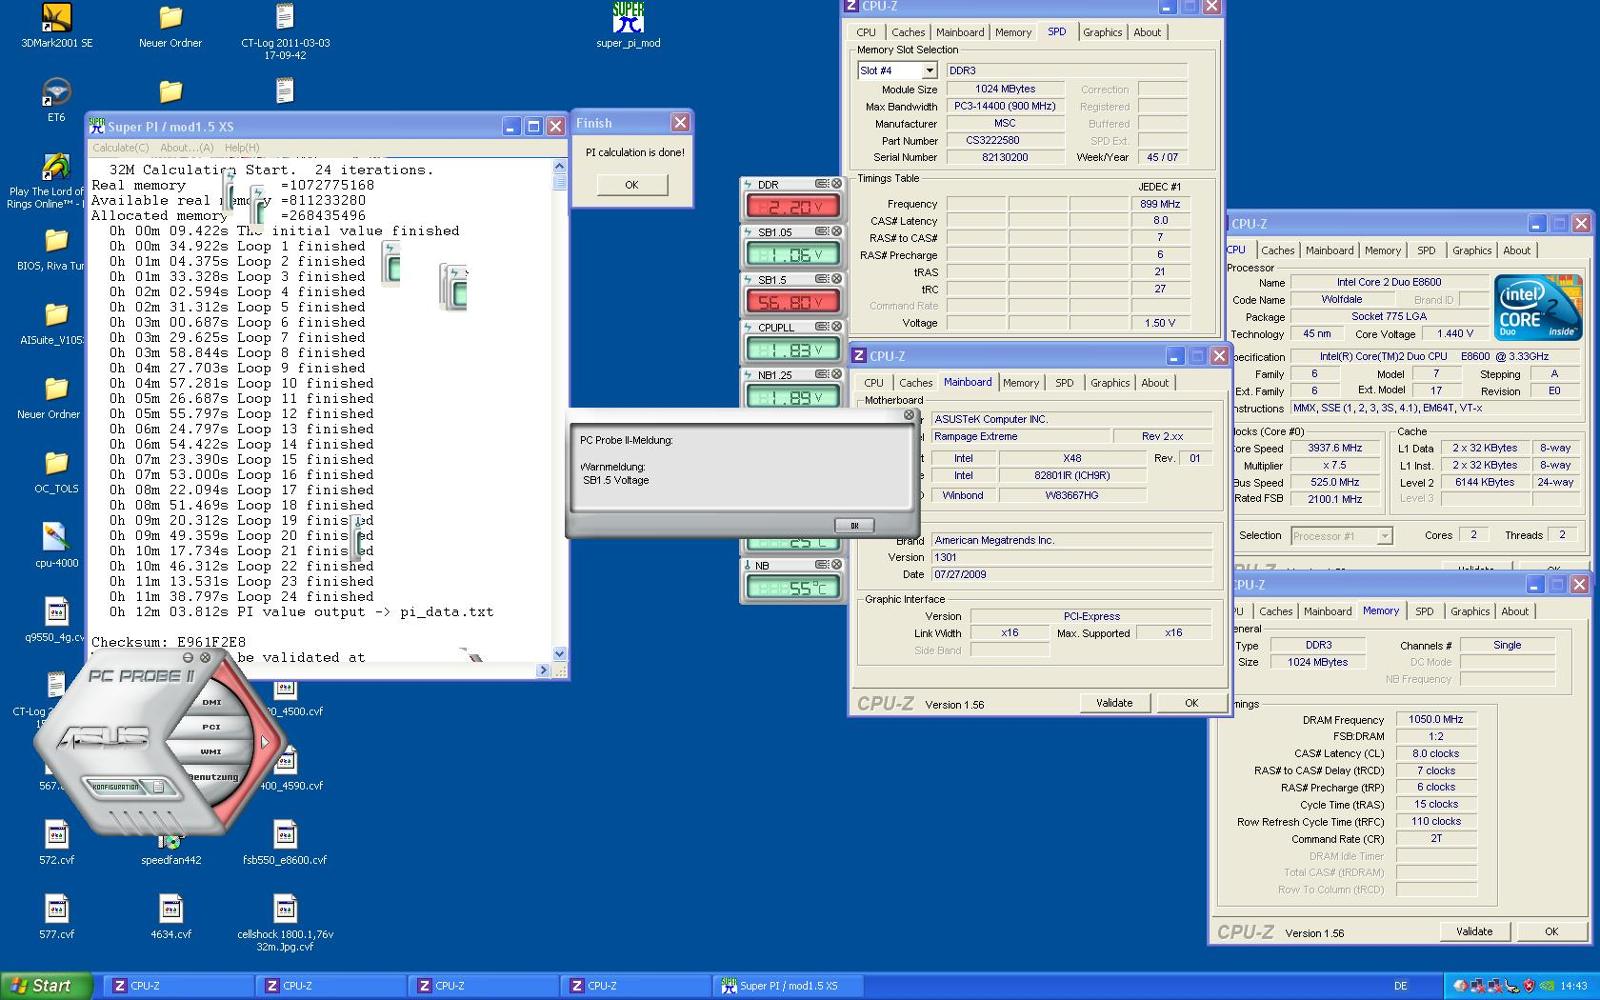
Task: Click Core Speed value 3937.6 MHz
Action: [1335, 448]
